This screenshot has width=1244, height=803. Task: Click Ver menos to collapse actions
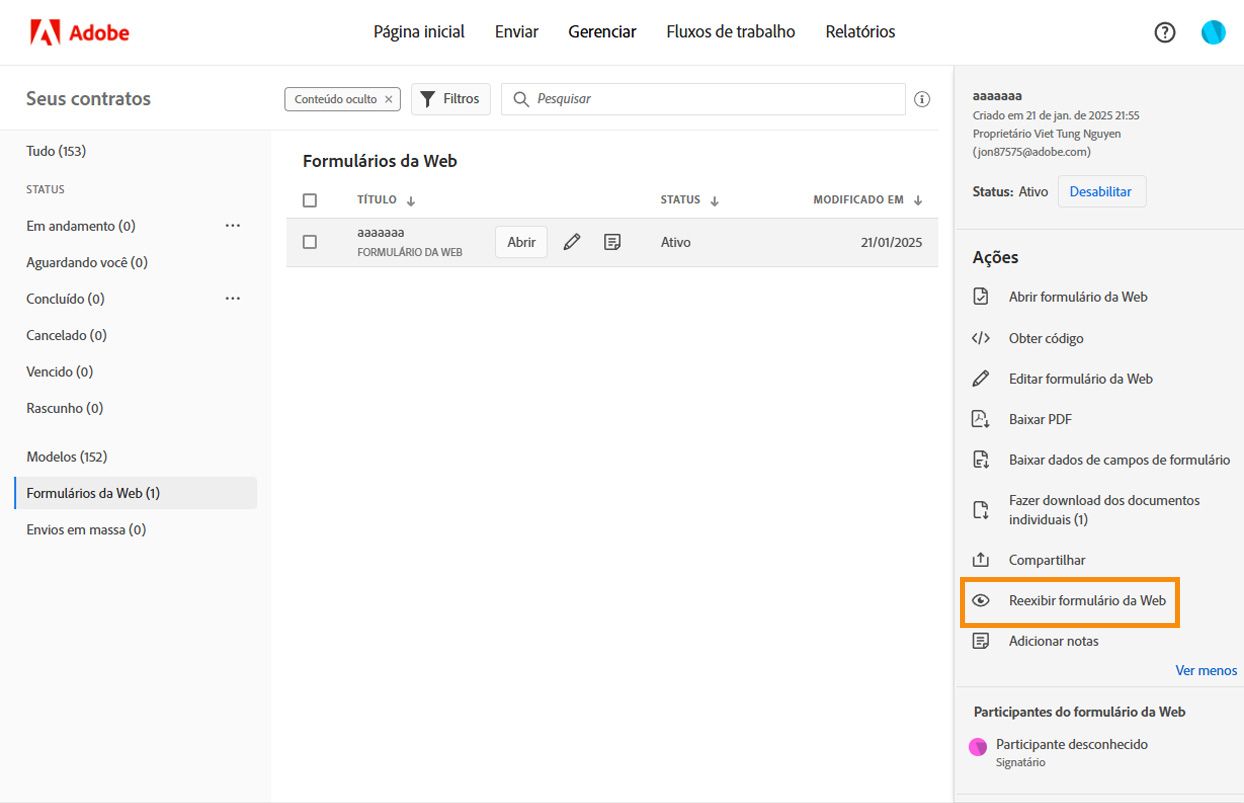pos(1206,669)
